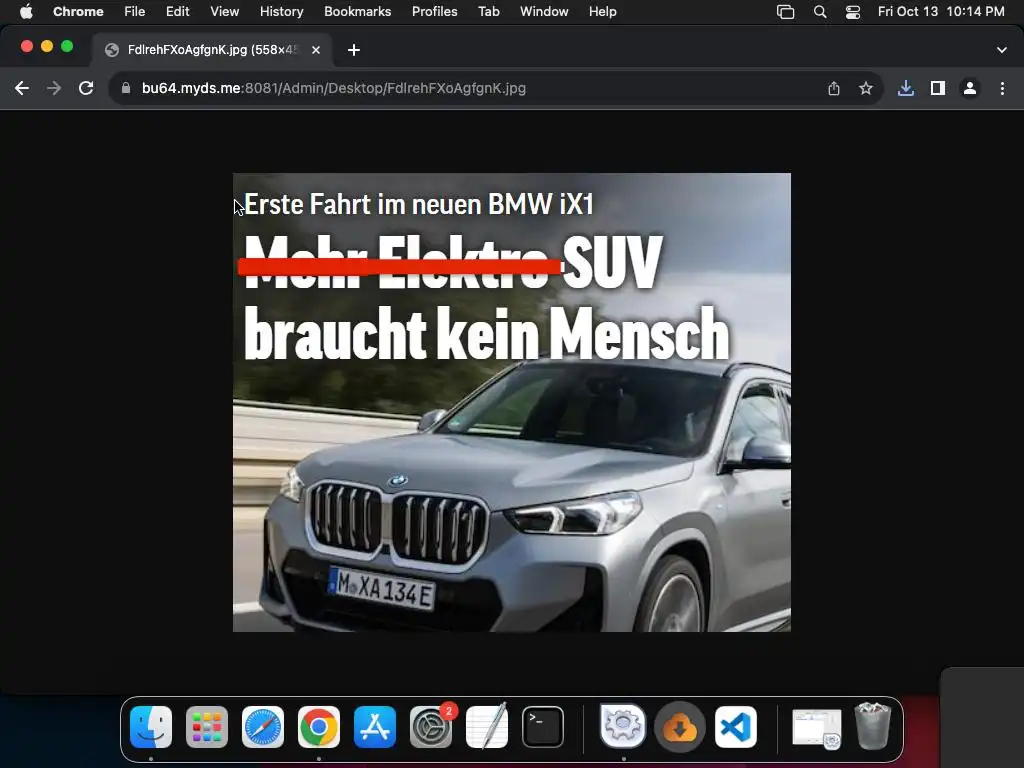Bookmark this tab with the star
The height and width of the screenshot is (768, 1024).
tap(866, 88)
